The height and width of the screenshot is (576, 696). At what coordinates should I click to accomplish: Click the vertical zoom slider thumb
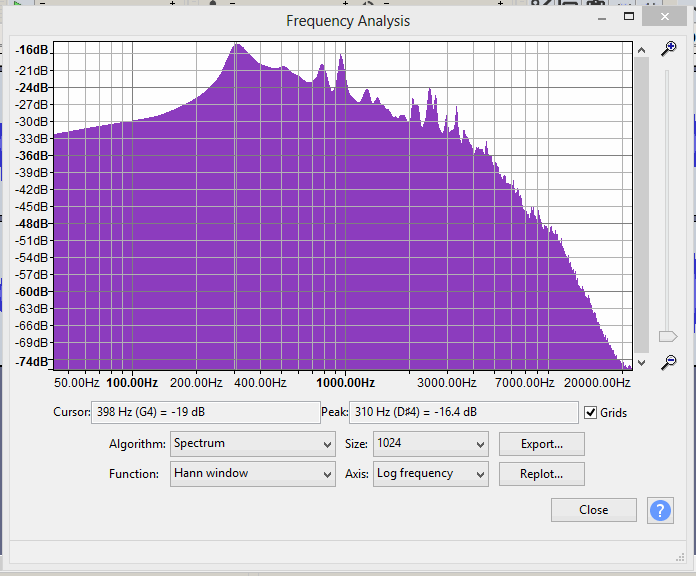(x=668, y=336)
